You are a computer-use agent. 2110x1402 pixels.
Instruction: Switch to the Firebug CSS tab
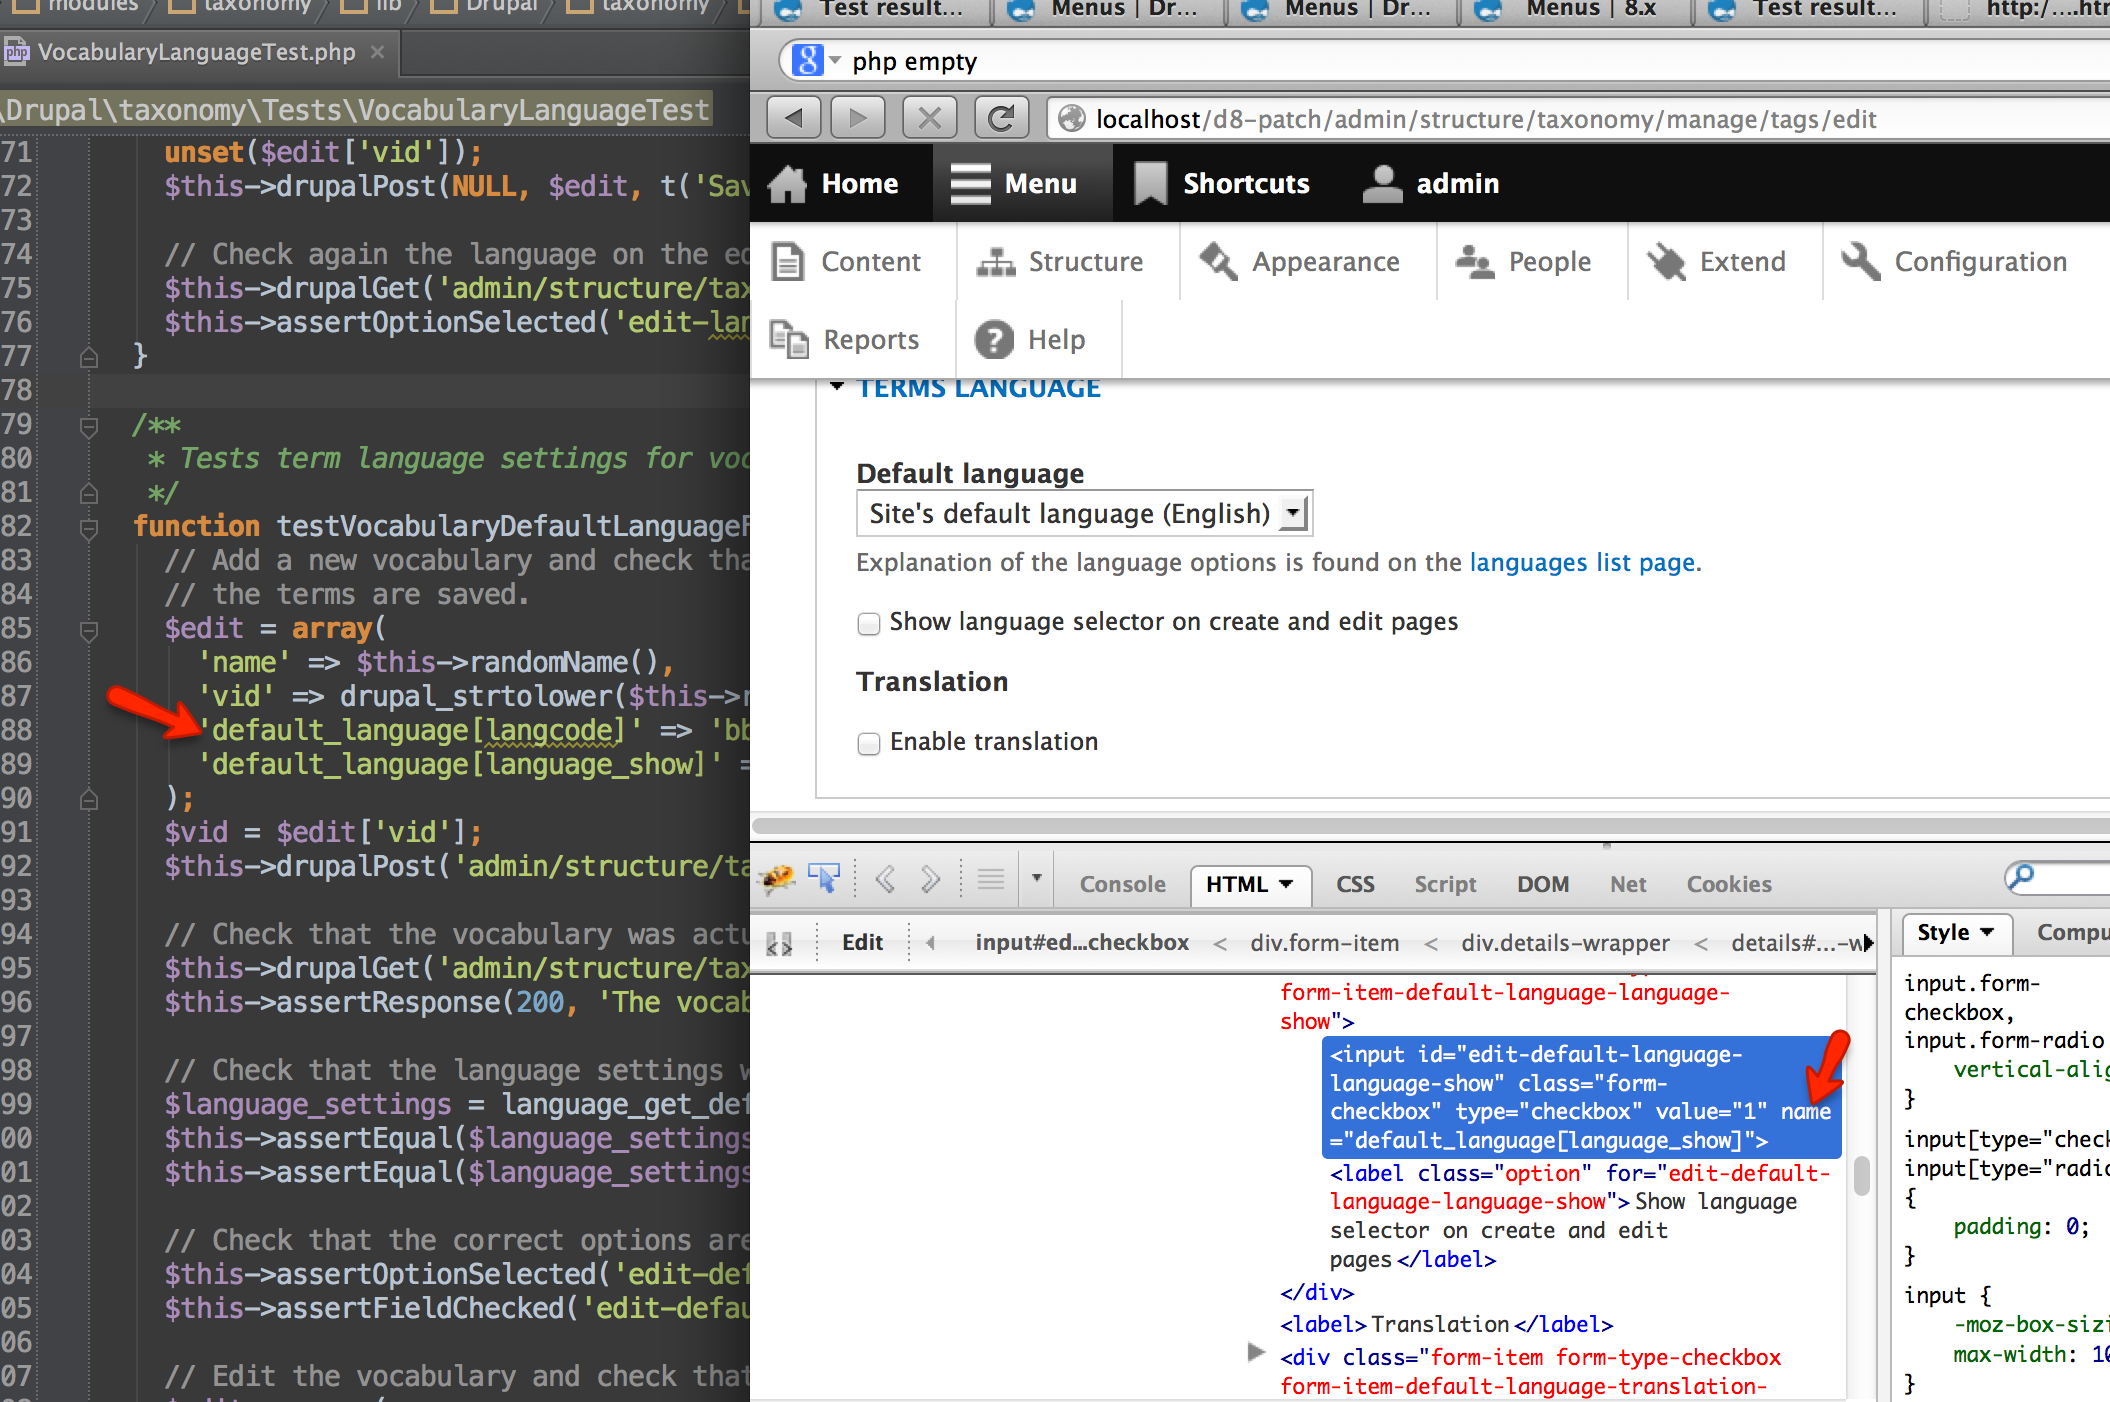coord(1355,885)
